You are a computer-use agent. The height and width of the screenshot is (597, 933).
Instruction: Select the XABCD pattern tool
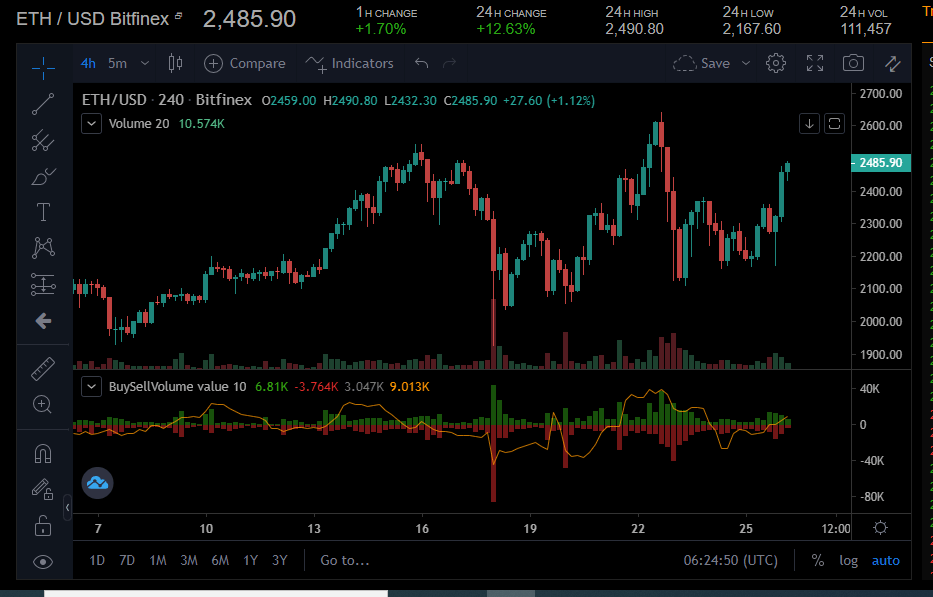[x=43, y=248]
